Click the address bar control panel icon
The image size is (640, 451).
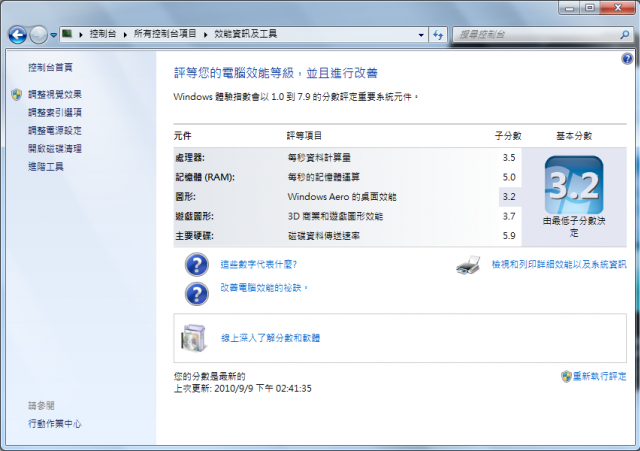point(67,34)
